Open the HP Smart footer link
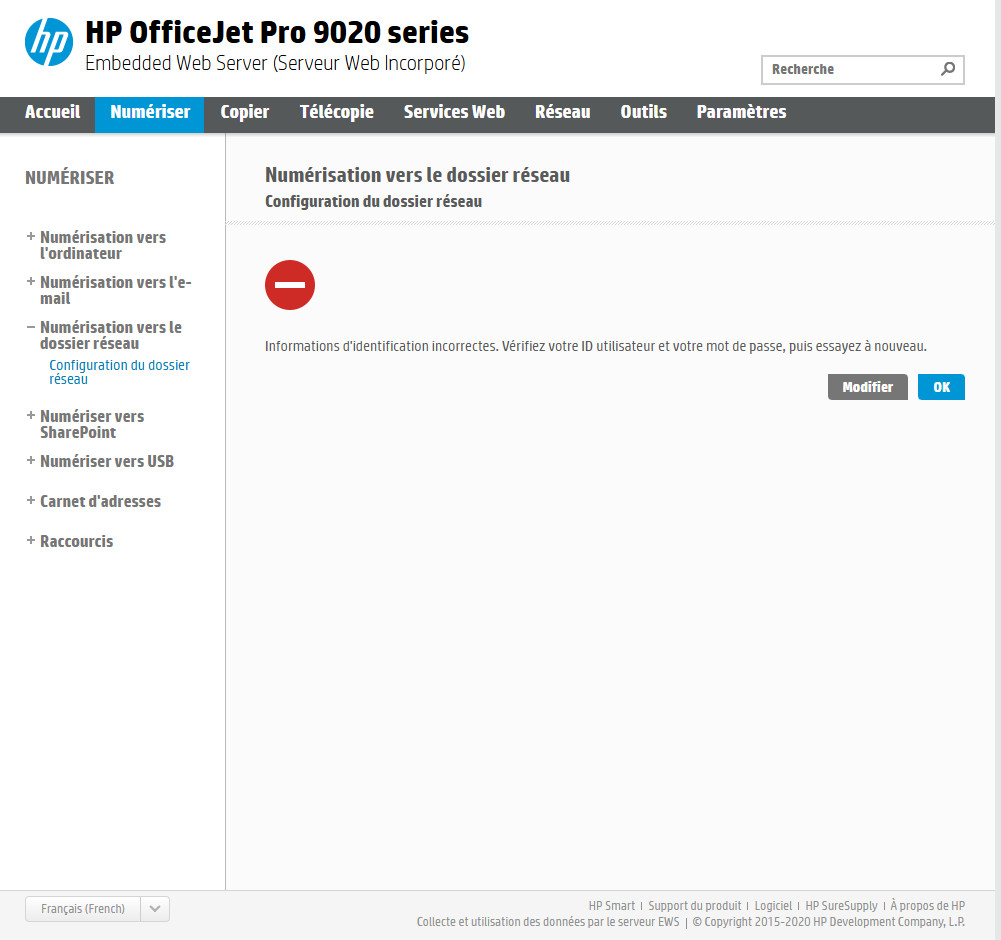The height and width of the screenshot is (940, 1001). point(612,906)
